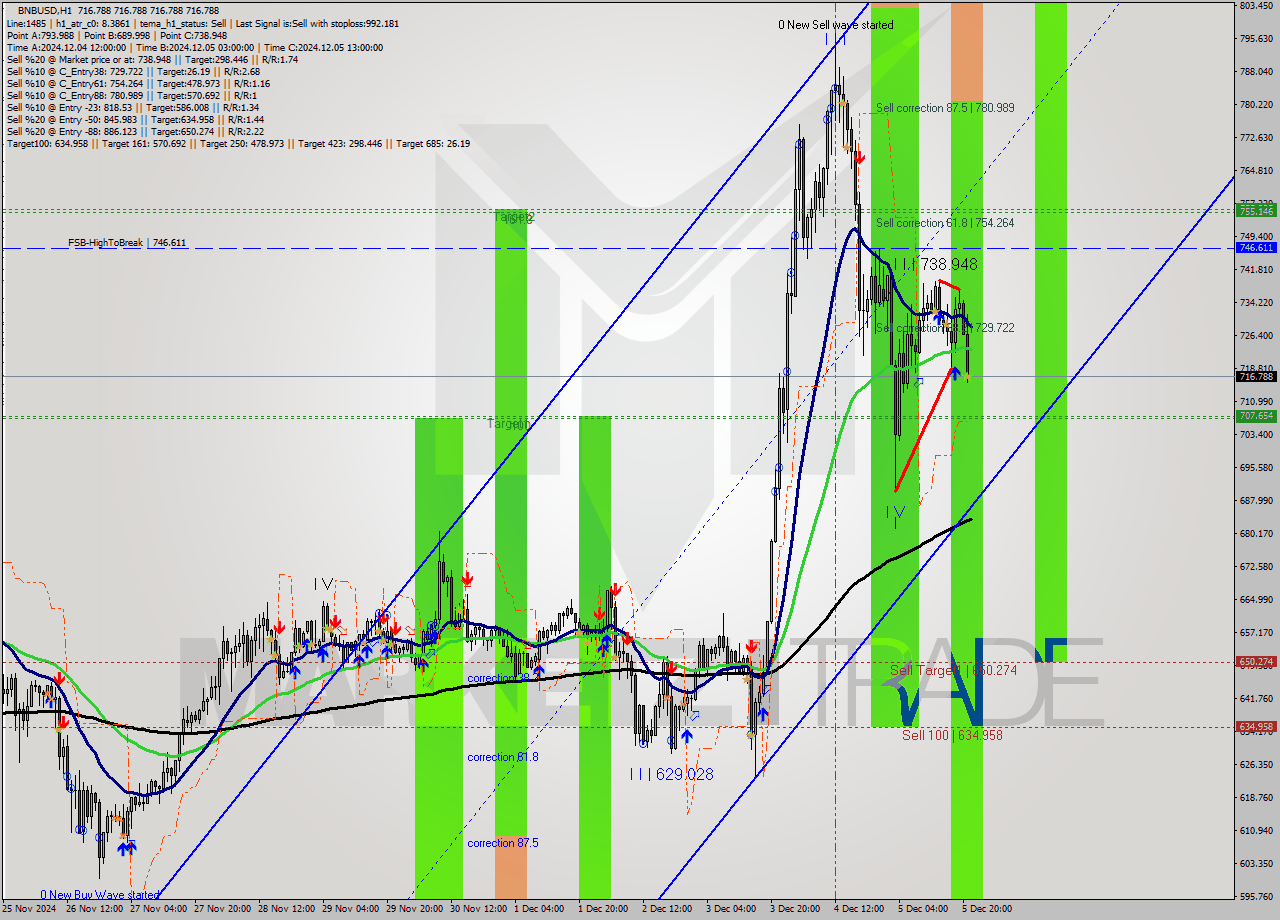Click the '1 Dec 04:00' time axis label
This screenshot has height=920, width=1280.
pos(538,909)
